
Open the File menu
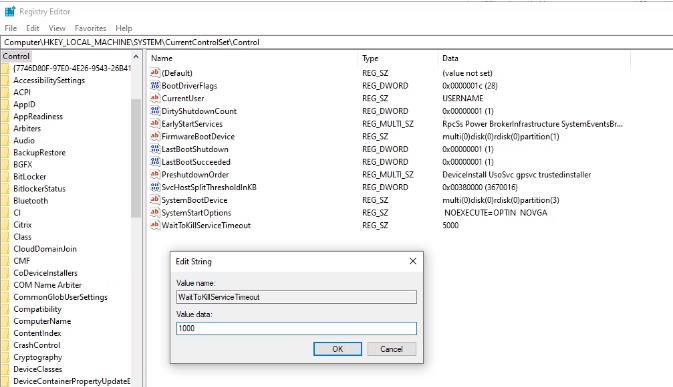(11, 28)
